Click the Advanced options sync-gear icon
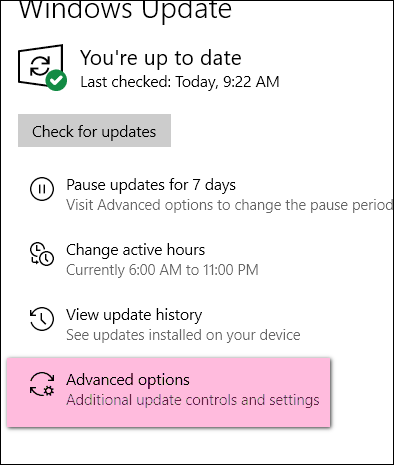This screenshot has height=465, width=394. (42, 384)
